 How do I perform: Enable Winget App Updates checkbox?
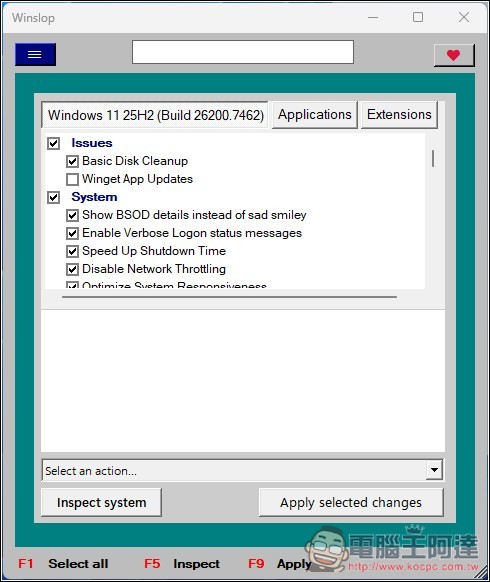pos(72,179)
